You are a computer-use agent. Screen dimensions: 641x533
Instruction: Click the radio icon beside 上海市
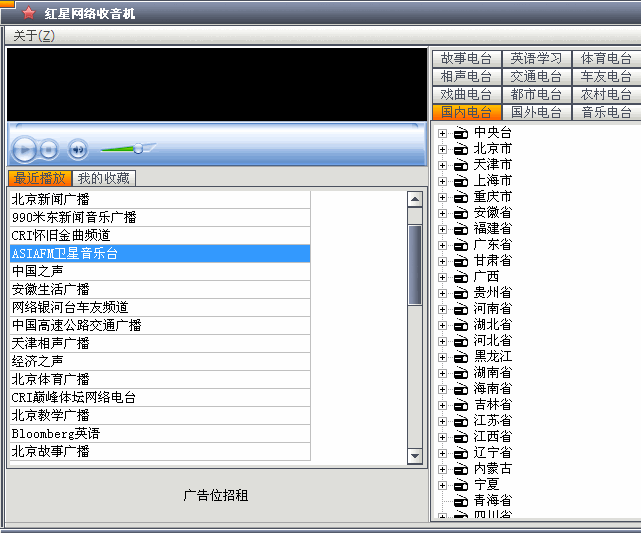pos(461,181)
